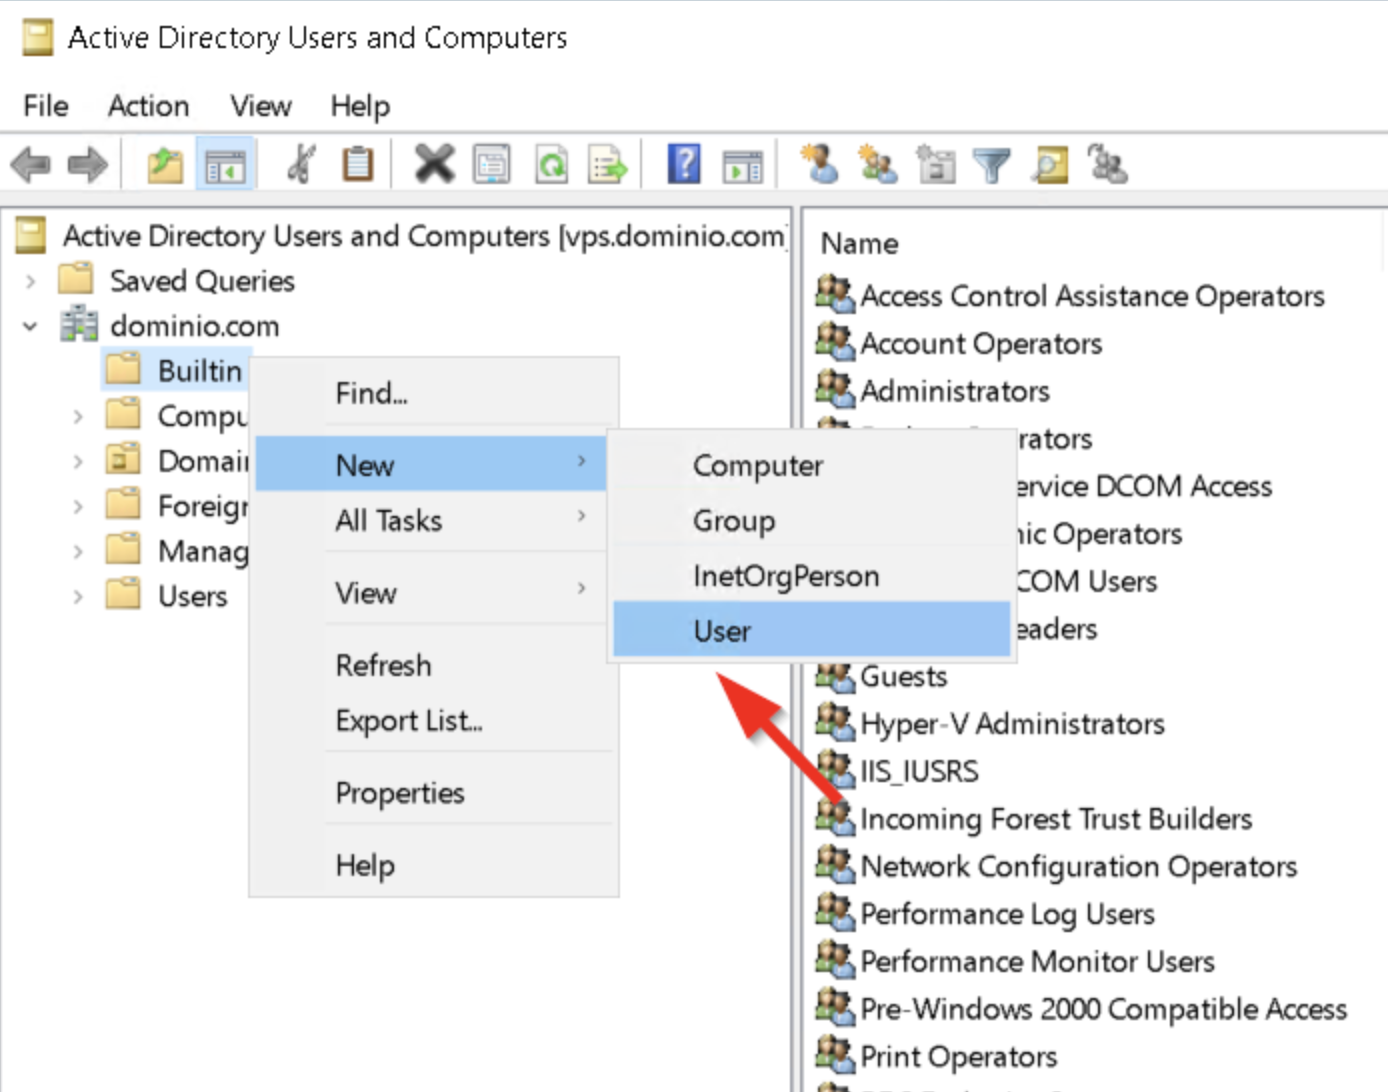Screen dimensions: 1388x1092
Task: Click the Back arrow in toolbar
Action: tap(31, 165)
